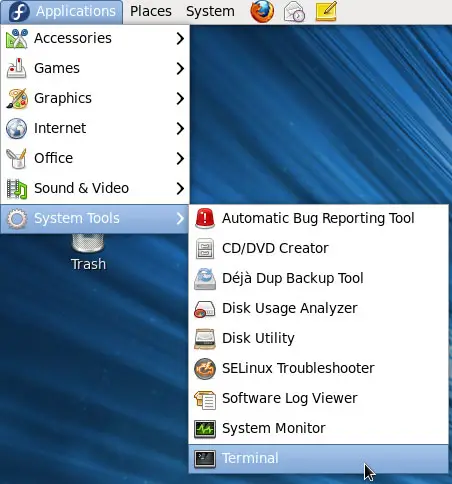The height and width of the screenshot is (484, 452).
Task: Click the System Monitor graph icon
Action: 205,429
